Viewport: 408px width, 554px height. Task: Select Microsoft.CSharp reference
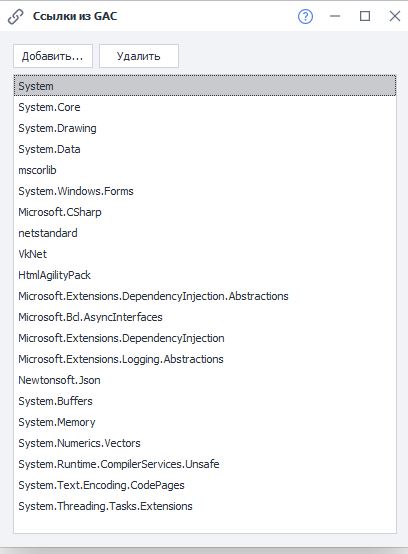(205, 212)
